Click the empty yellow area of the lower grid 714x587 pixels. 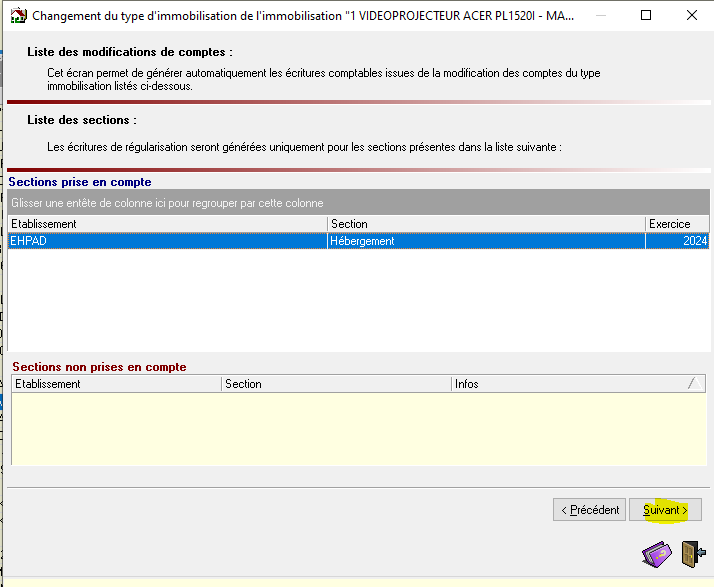[357, 428]
